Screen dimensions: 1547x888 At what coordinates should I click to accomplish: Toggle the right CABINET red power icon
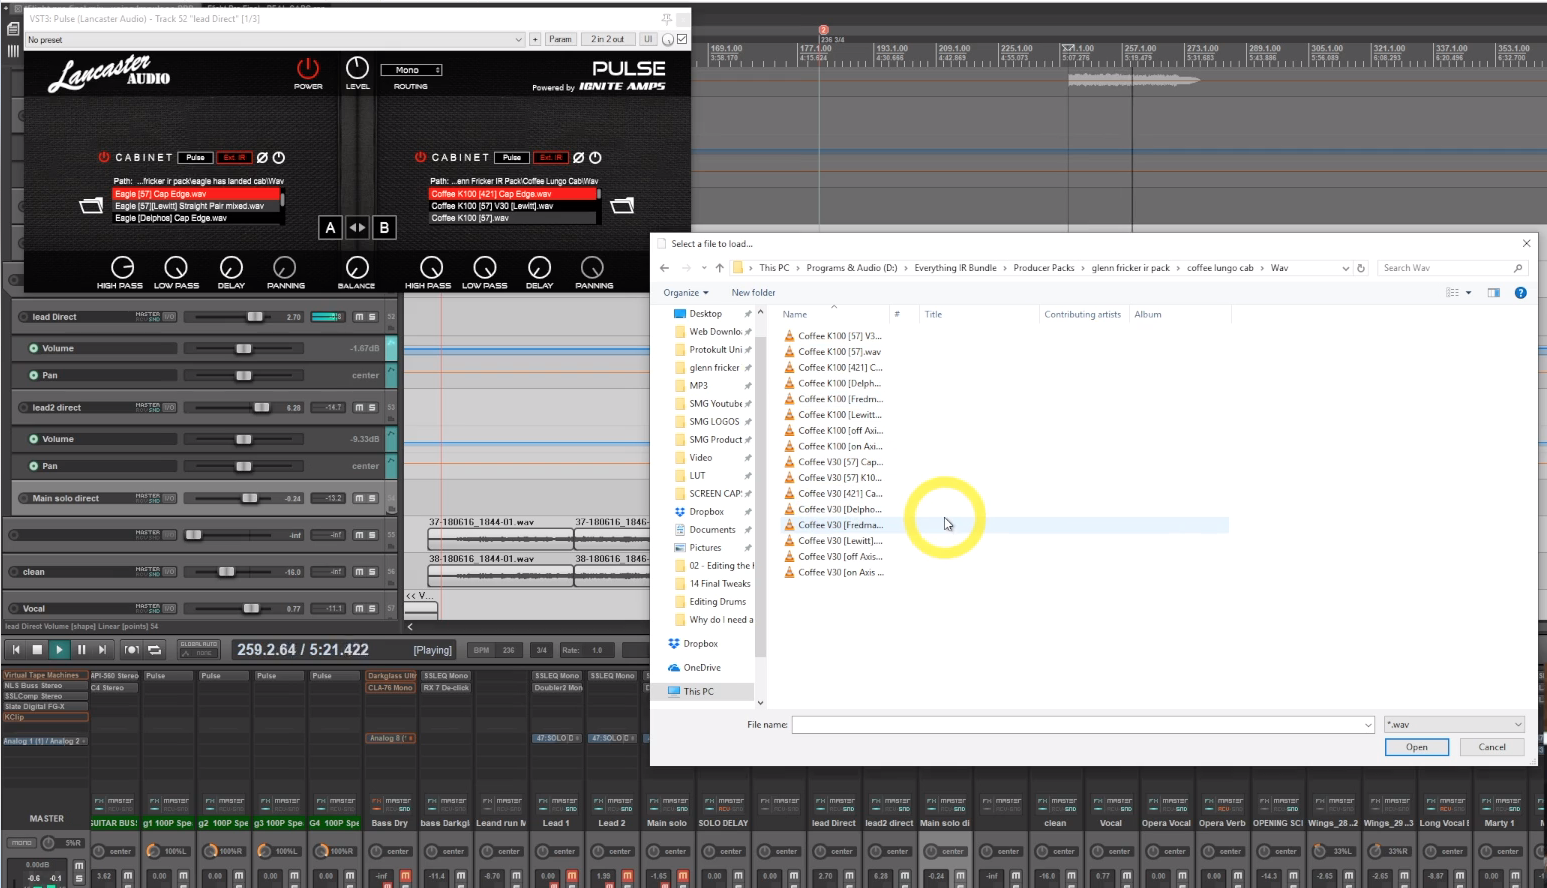(420, 158)
